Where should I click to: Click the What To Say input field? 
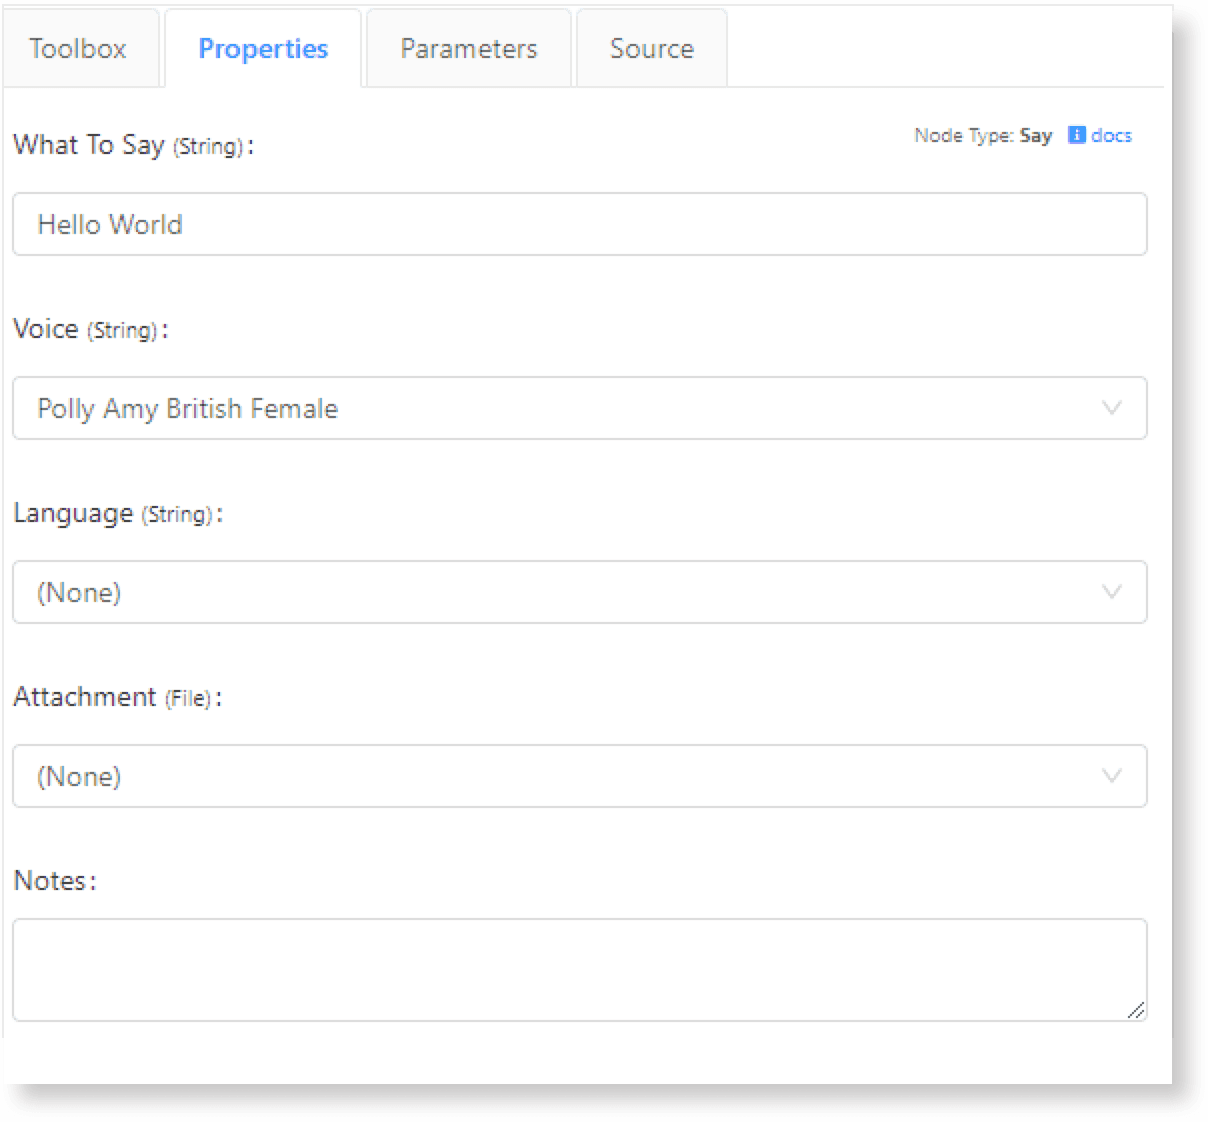click(x=579, y=224)
